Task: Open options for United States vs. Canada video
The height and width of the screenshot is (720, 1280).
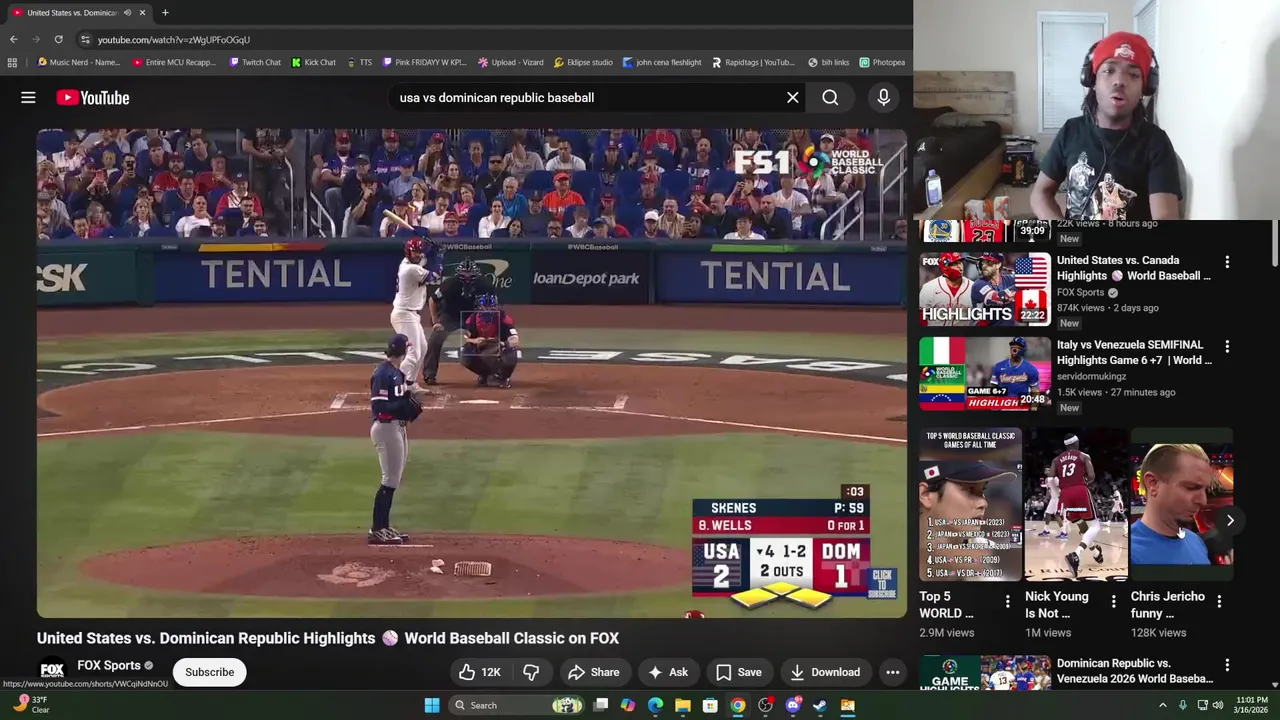Action: point(1227,262)
